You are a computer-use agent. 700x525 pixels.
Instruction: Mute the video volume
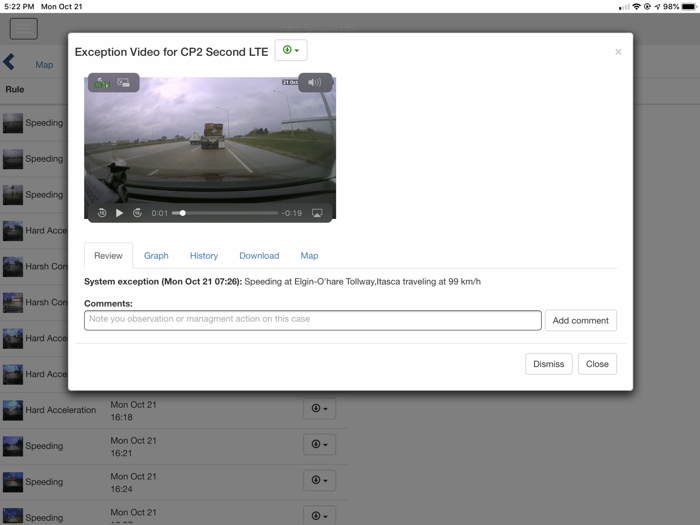point(315,82)
